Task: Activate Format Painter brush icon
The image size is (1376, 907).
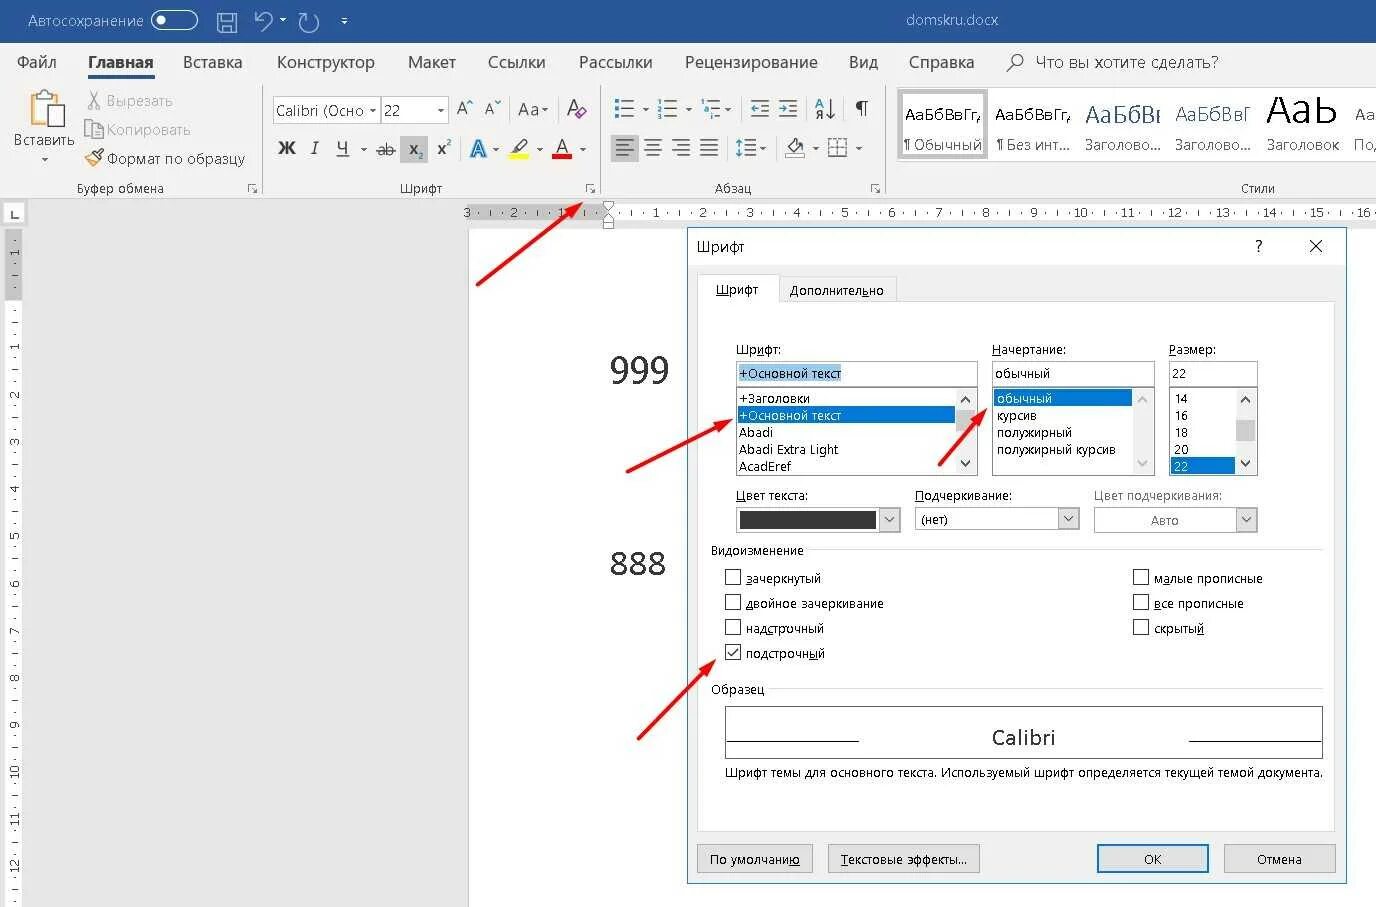Action: 94,158
